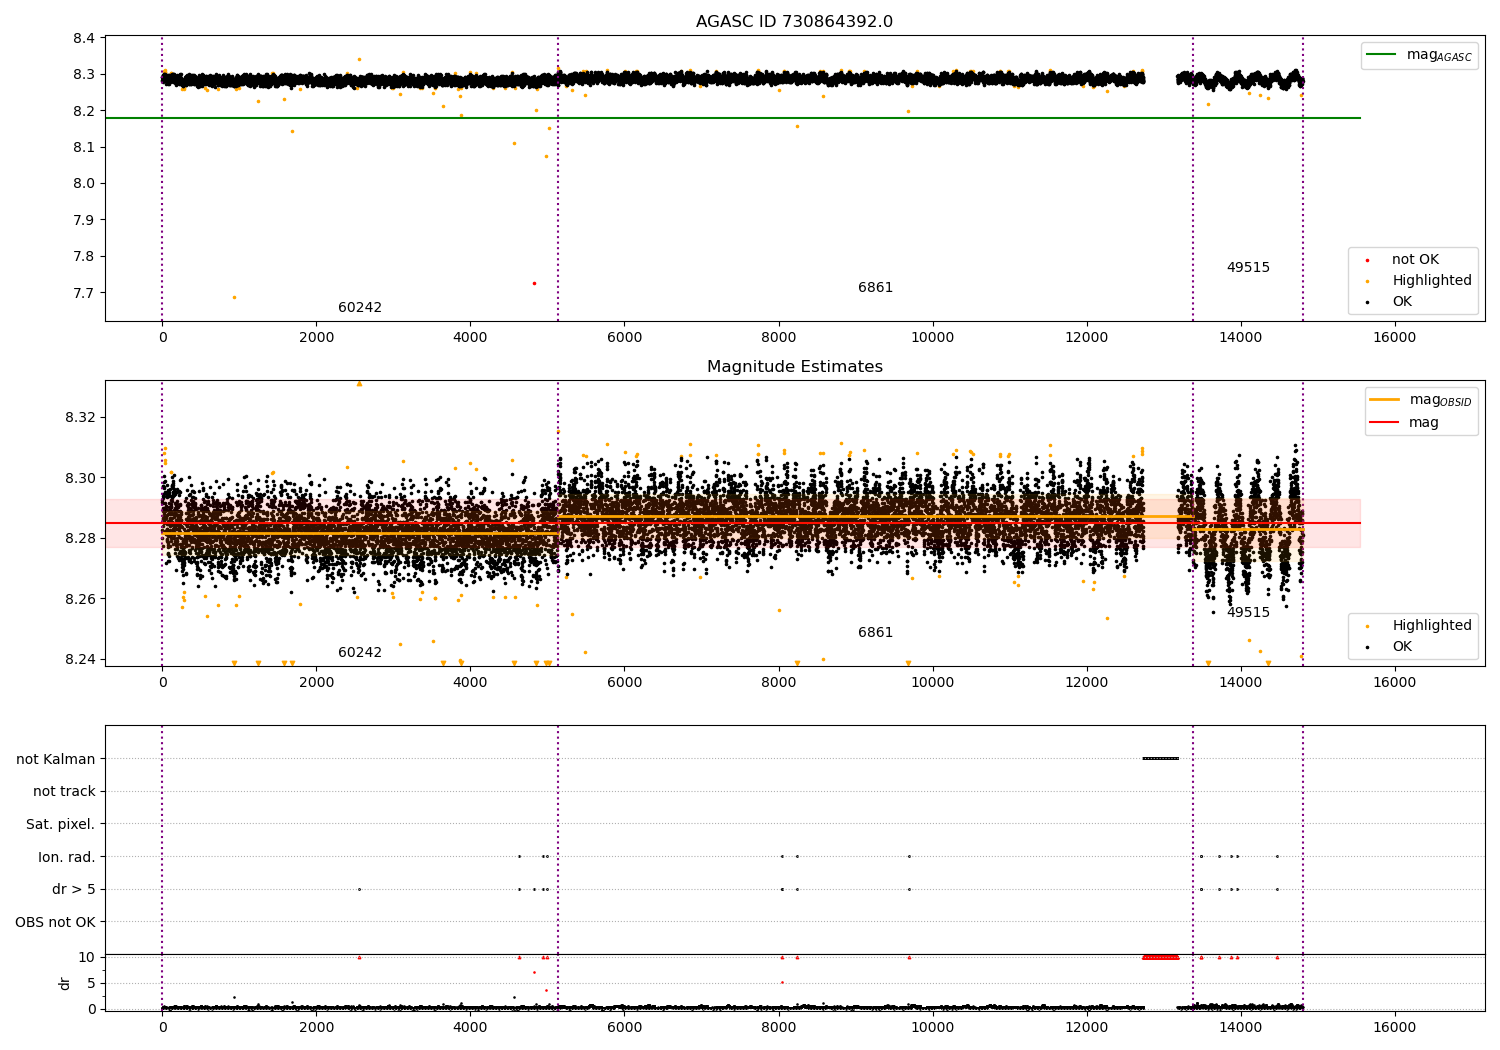Click the 'OBS not OK' row label
1500x1050 pixels.
[56, 922]
